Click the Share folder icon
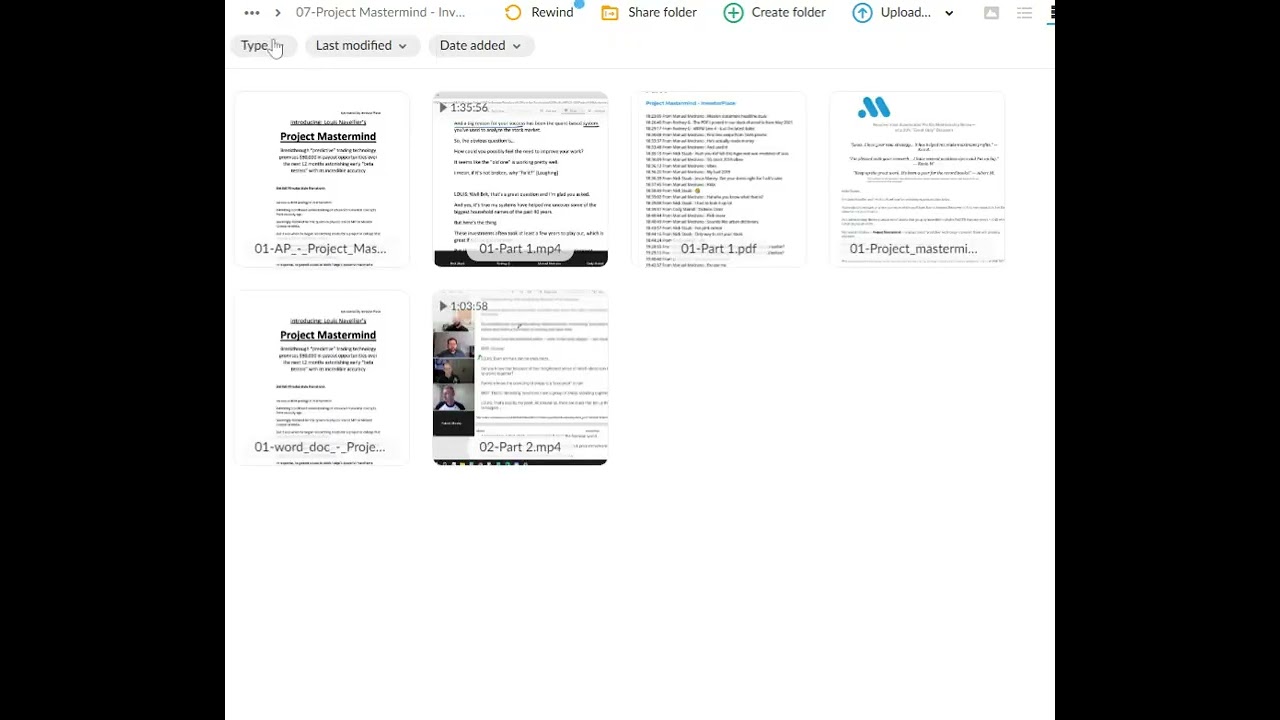This screenshot has height=720, width=1280. point(610,13)
